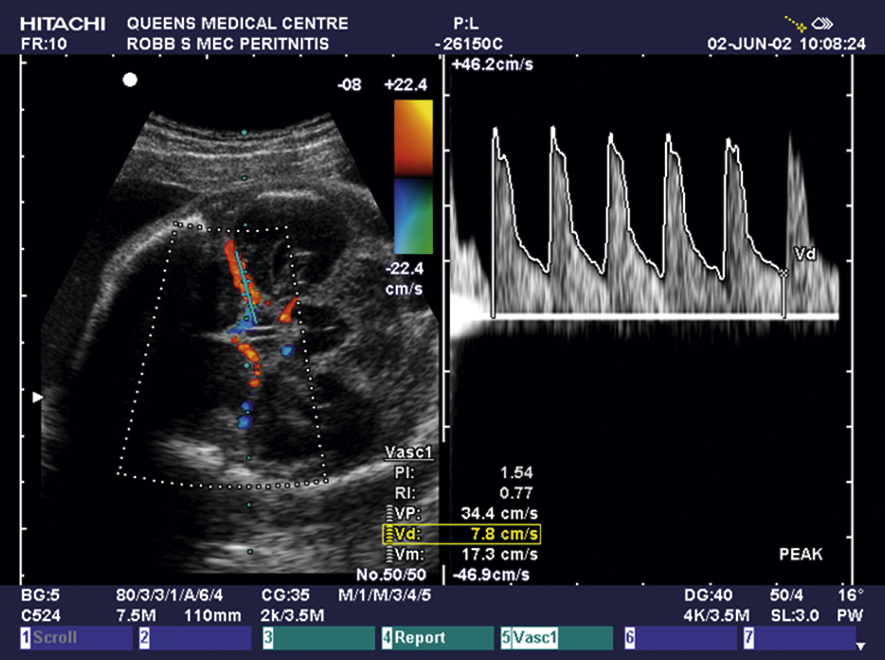Select the Scroll function key 1

(76, 638)
